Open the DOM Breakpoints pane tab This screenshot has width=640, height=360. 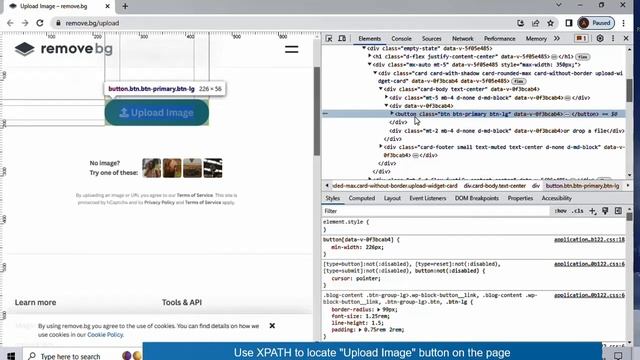coord(477,198)
